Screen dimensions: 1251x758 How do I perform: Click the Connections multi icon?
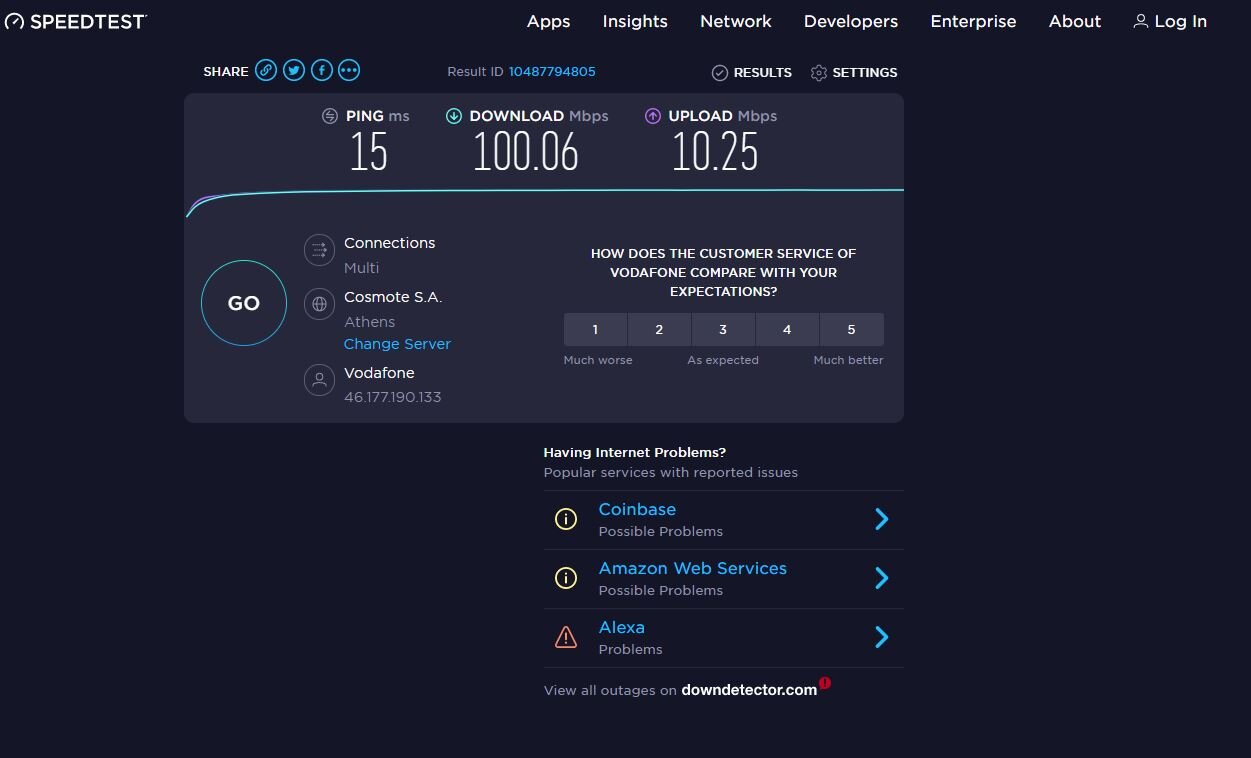(x=319, y=250)
